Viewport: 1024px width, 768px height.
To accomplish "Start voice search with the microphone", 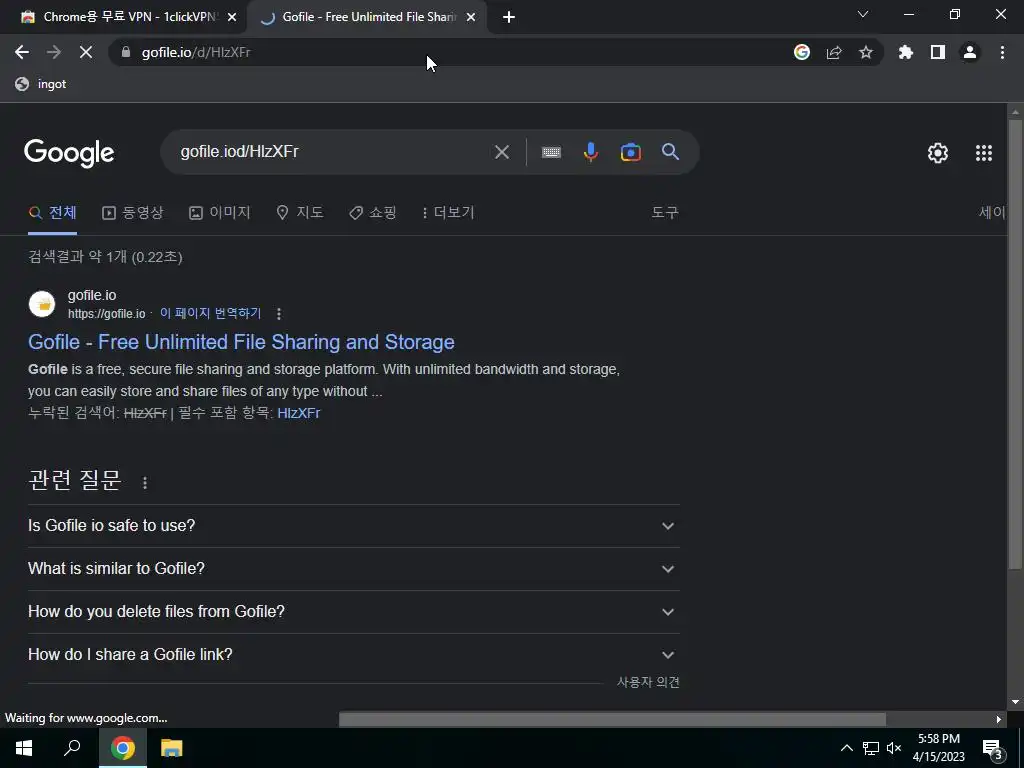I will pos(590,152).
